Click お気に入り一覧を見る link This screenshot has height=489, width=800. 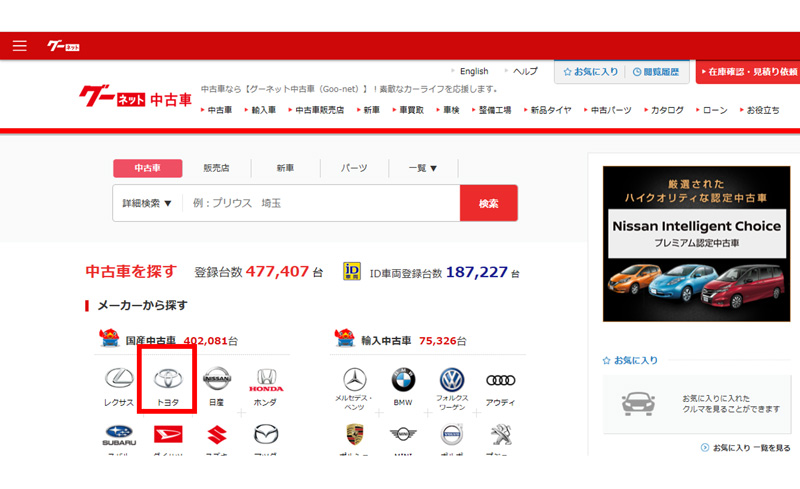coord(751,448)
